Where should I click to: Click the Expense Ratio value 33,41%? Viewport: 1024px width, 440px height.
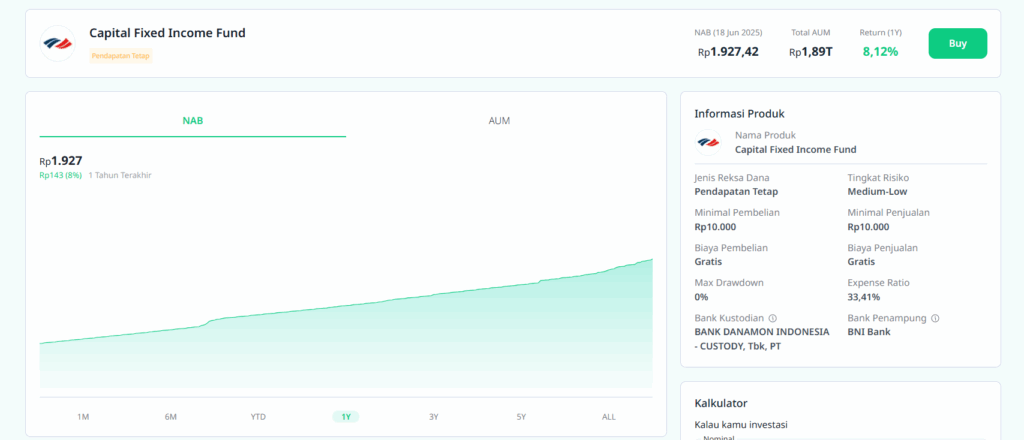[x=863, y=297]
